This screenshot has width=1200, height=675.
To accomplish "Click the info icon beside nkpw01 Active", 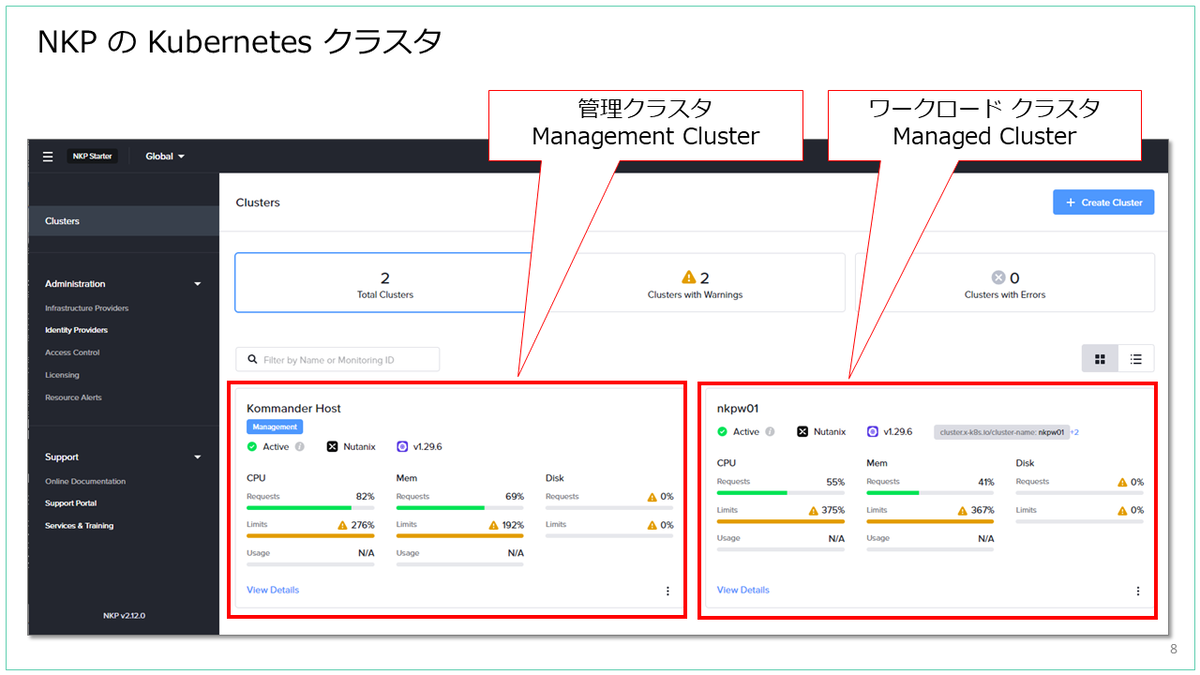I will (769, 432).
